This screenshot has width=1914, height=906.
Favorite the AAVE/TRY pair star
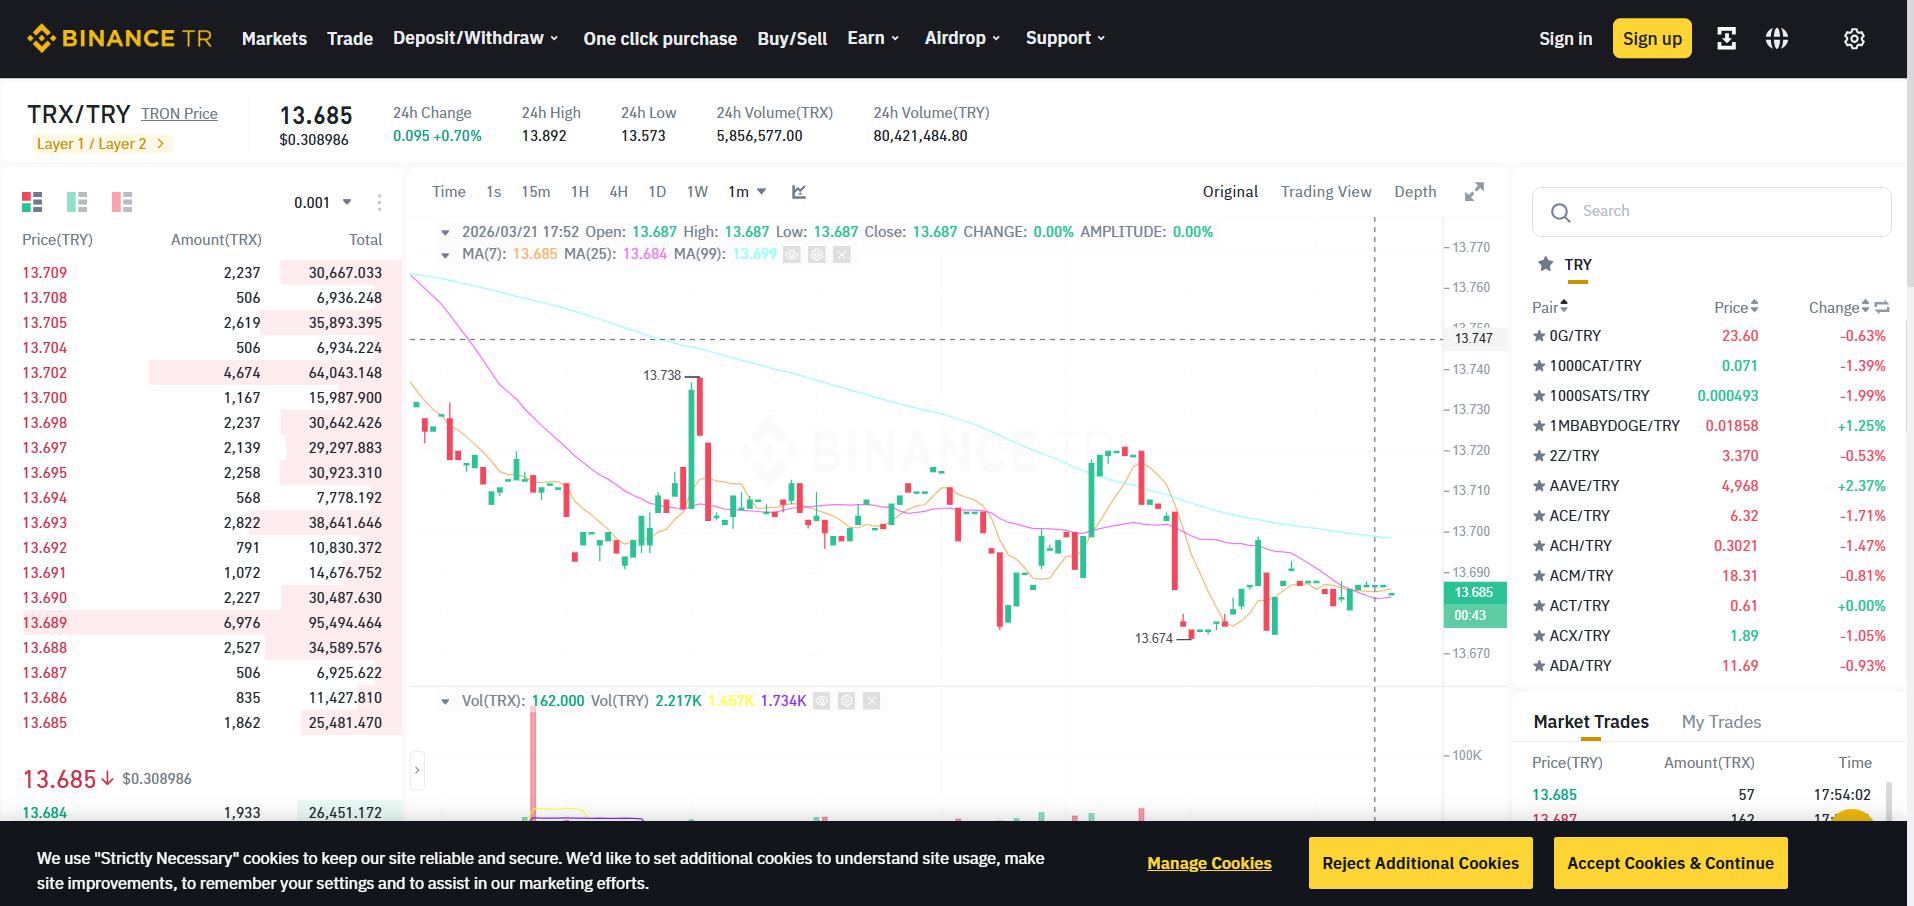click(x=1539, y=486)
